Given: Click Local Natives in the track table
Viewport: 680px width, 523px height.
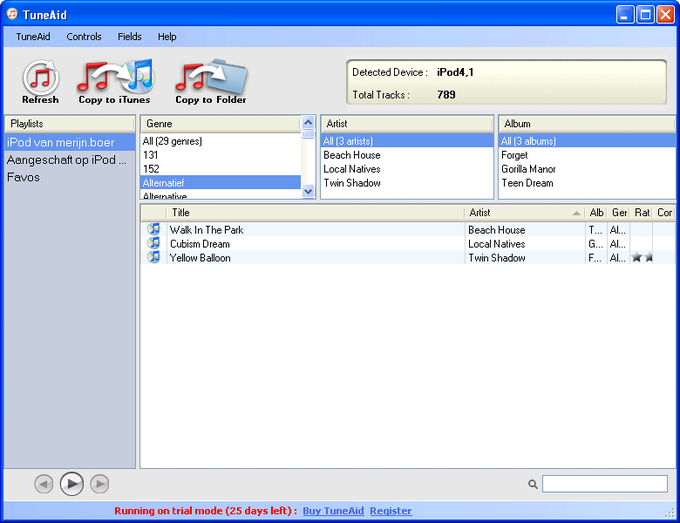Looking at the screenshot, I should pos(497,244).
